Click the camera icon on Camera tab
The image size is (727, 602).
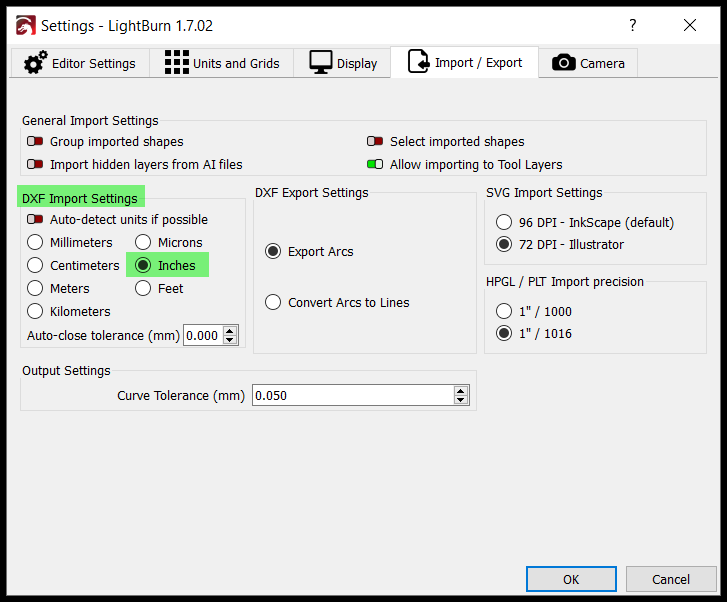(564, 63)
